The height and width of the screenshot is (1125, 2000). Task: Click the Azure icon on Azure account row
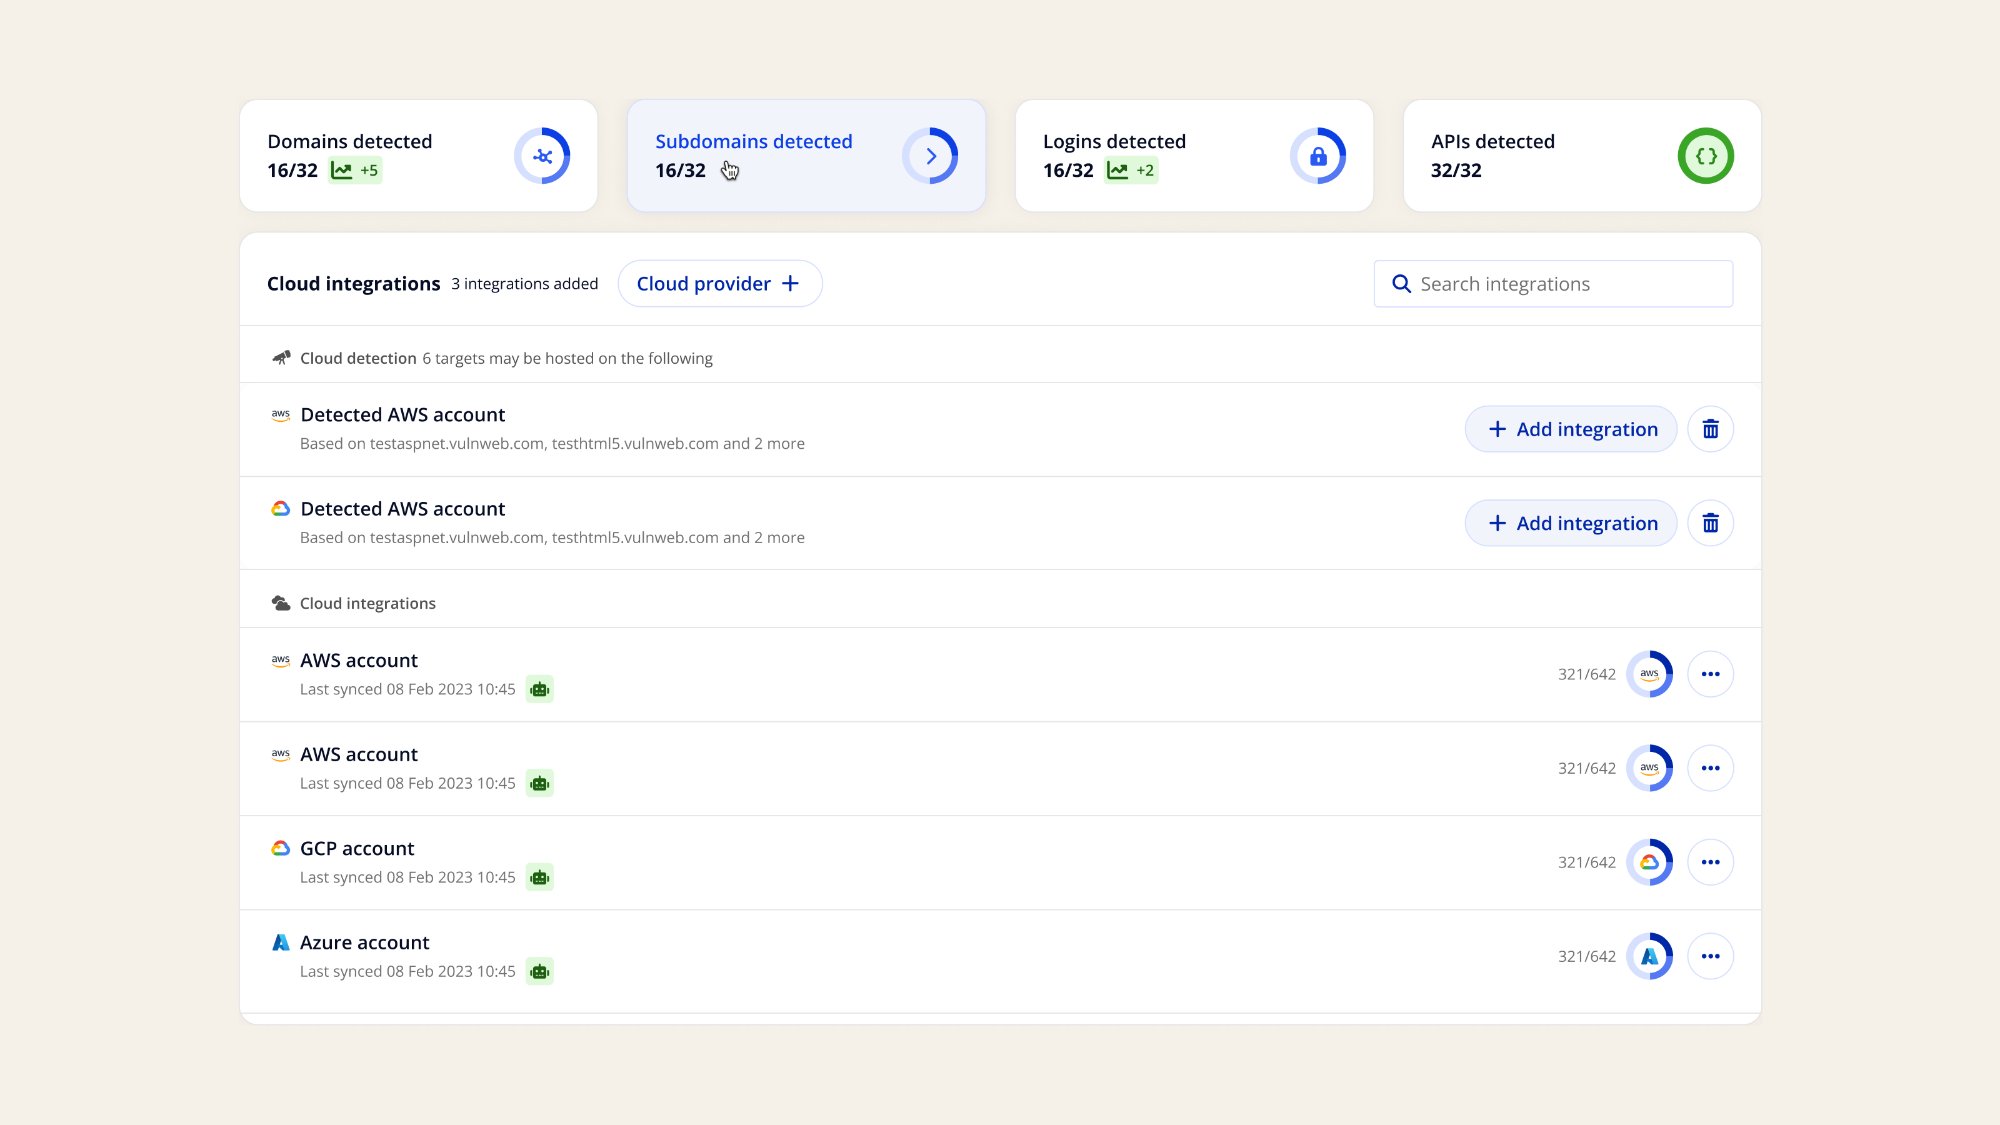point(281,941)
